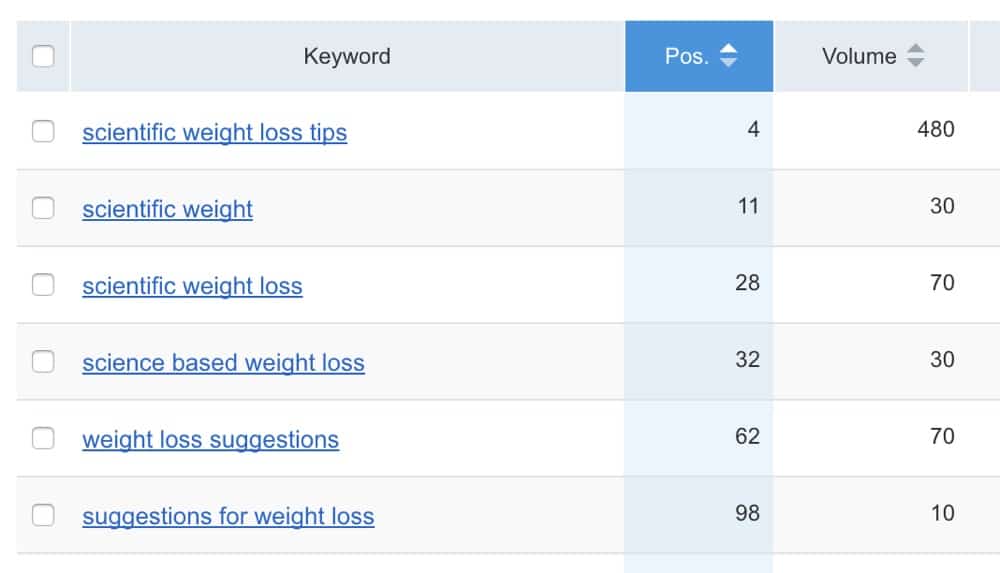Click the Keyword column header
Image resolution: width=1000 pixels, height=573 pixels.
click(346, 57)
